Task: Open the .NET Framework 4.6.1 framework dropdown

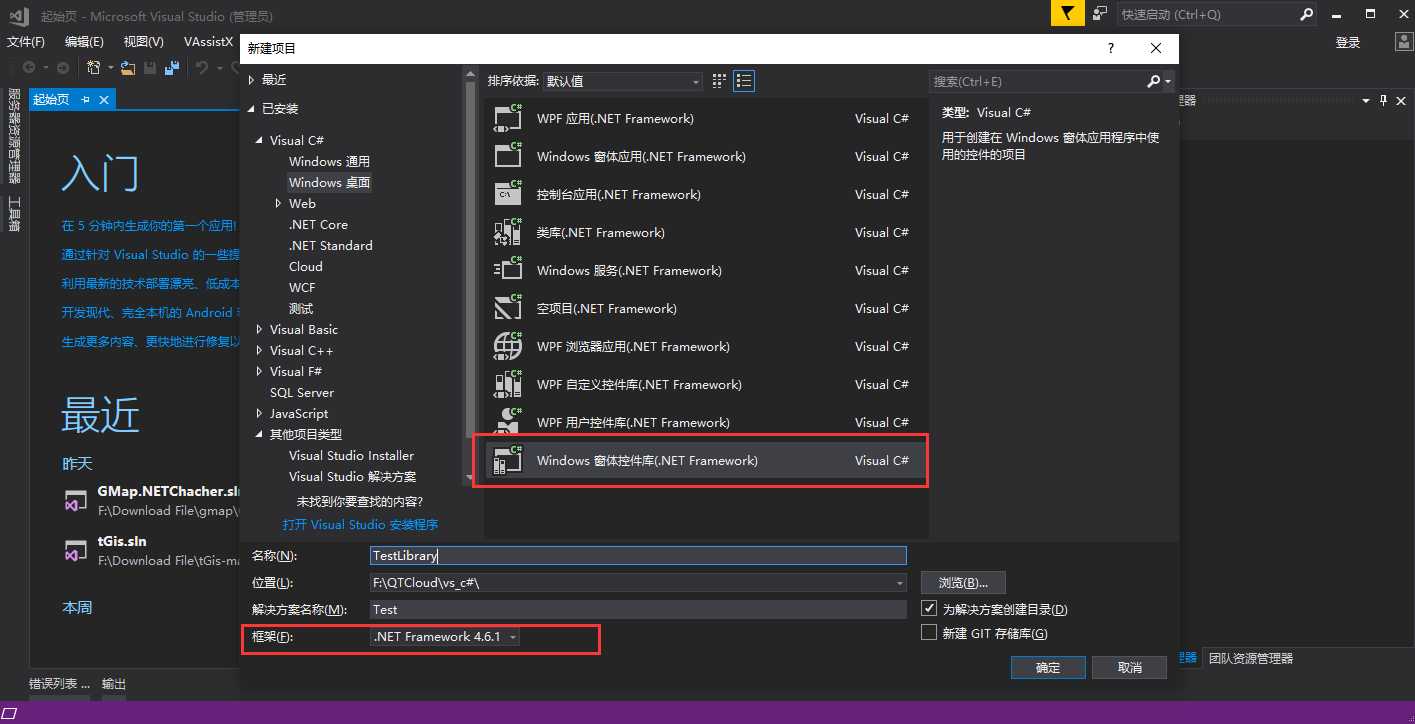Action: [x=445, y=636]
